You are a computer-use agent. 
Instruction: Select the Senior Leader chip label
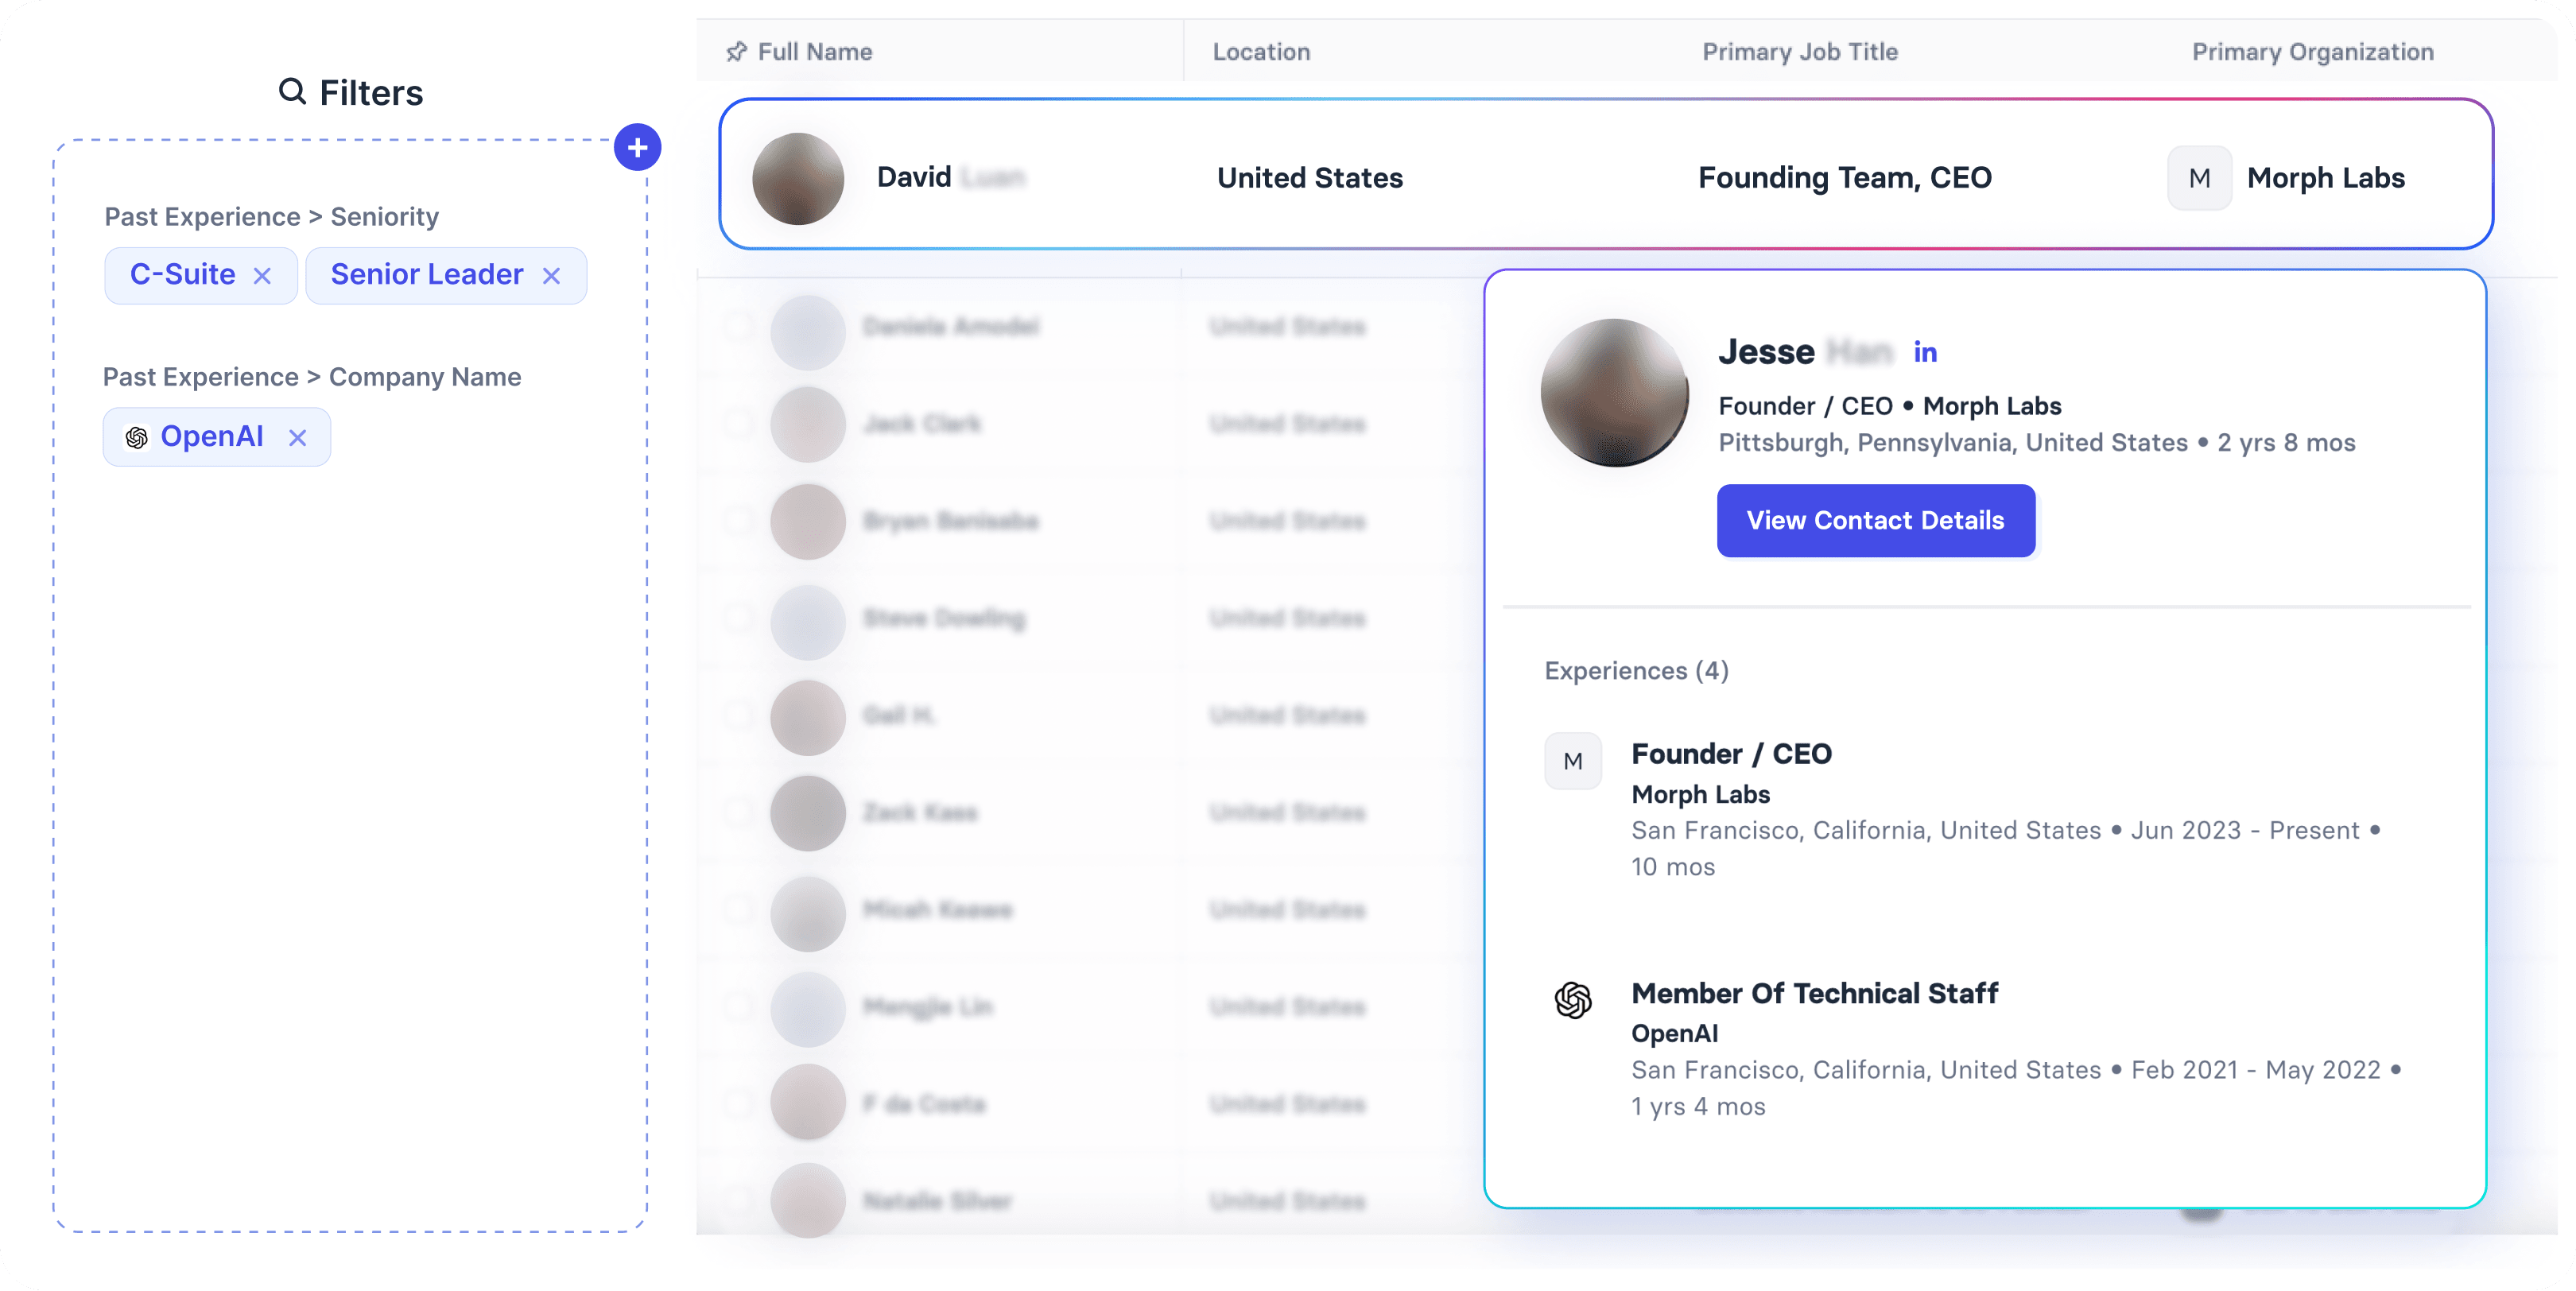pyautogui.click(x=427, y=274)
